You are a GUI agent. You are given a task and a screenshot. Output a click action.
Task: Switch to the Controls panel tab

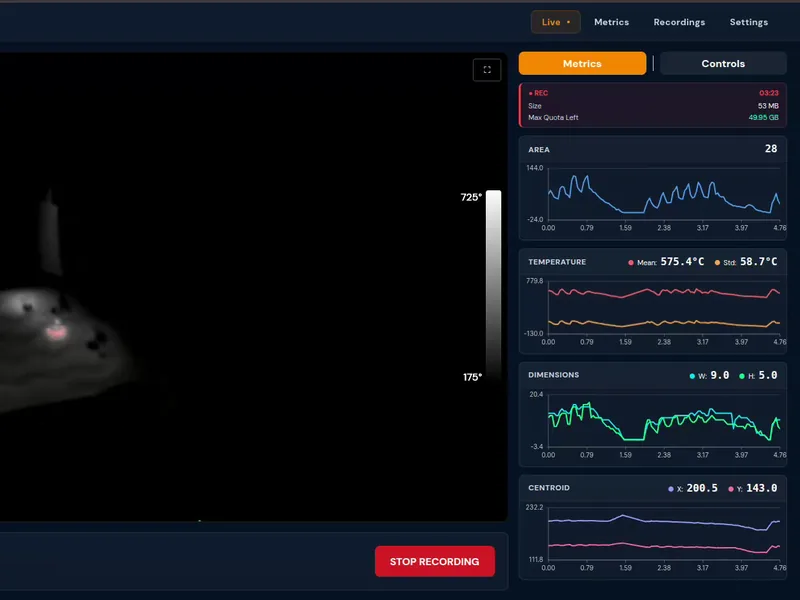tap(723, 64)
